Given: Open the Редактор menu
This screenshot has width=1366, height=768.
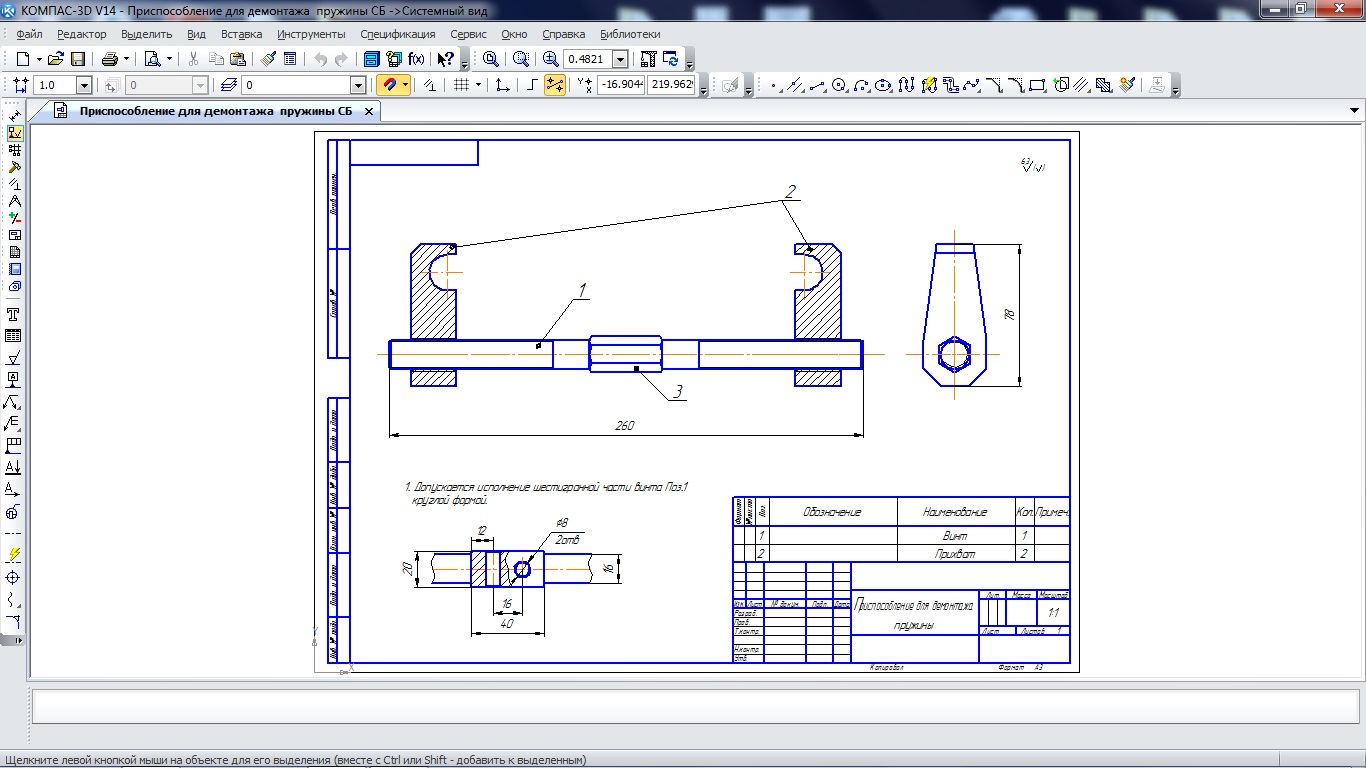Looking at the screenshot, I should pyautogui.click(x=82, y=34).
